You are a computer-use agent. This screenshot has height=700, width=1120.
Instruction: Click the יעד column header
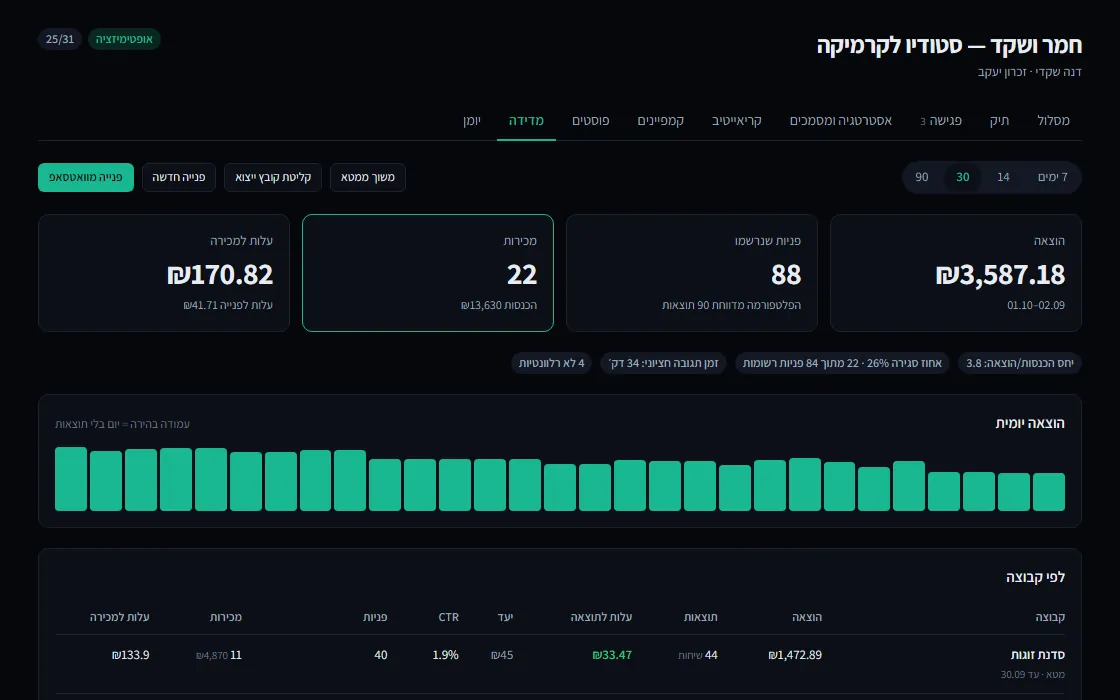pyautogui.click(x=506, y=617)
